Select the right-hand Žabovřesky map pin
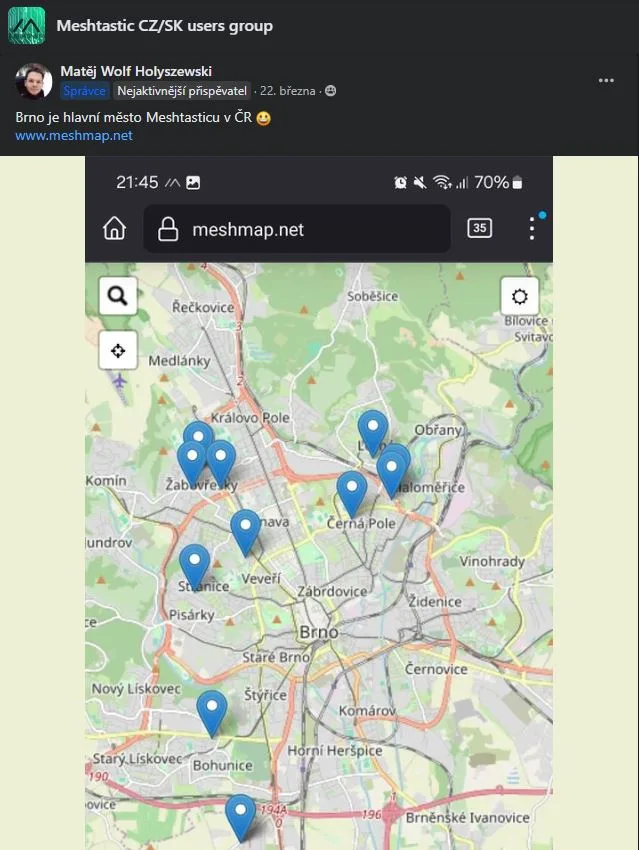 click(221, 461)
